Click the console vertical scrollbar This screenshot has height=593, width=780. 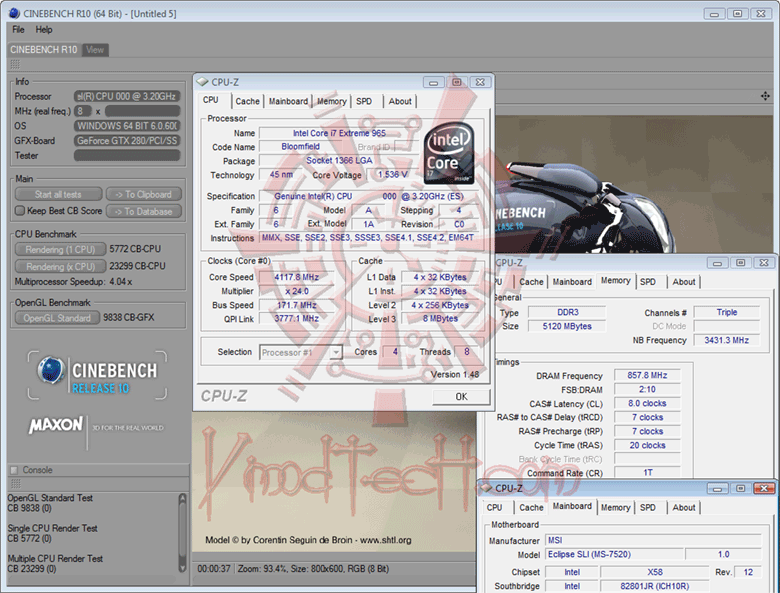183,533
